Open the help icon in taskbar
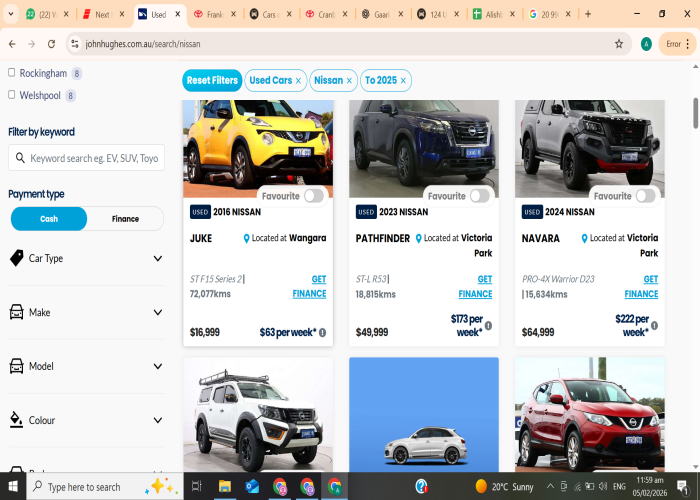This screenshot has width=700, height=500. (x=421, y=486)
